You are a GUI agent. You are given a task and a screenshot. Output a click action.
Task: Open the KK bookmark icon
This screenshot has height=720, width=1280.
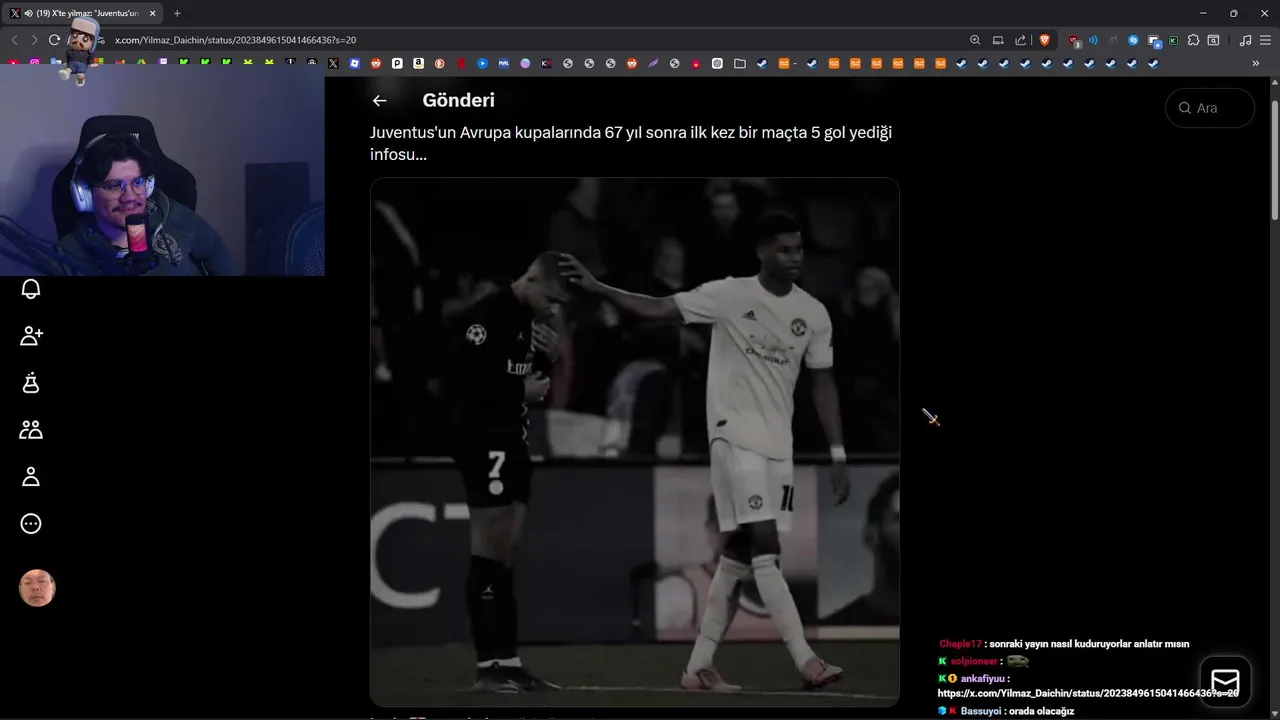pyautogui.click(x=546, y=63)
